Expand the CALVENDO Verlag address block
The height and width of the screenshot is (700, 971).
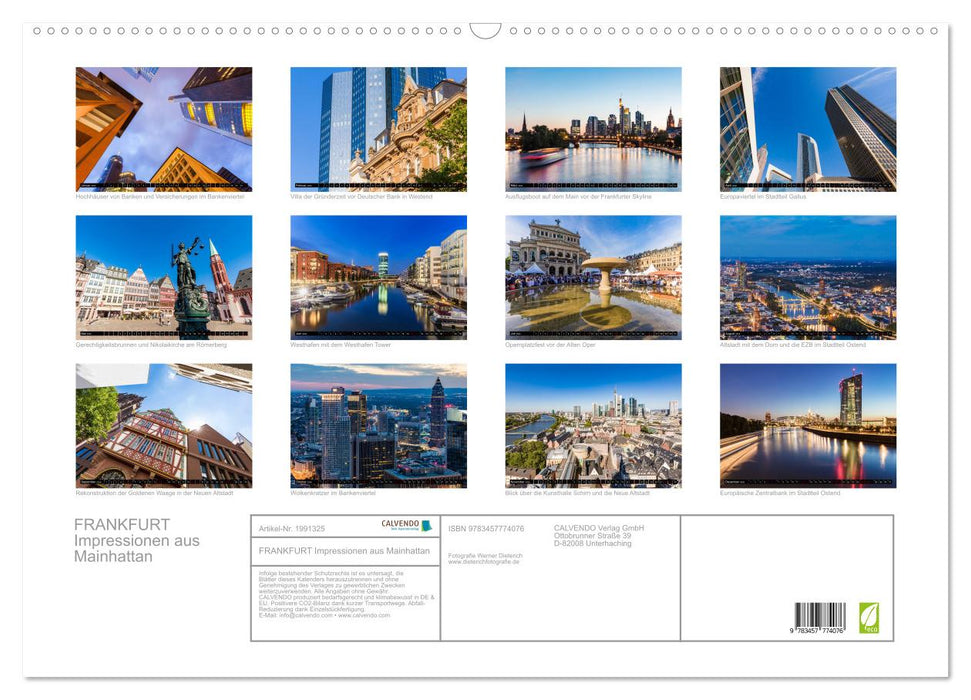(600, 534)
